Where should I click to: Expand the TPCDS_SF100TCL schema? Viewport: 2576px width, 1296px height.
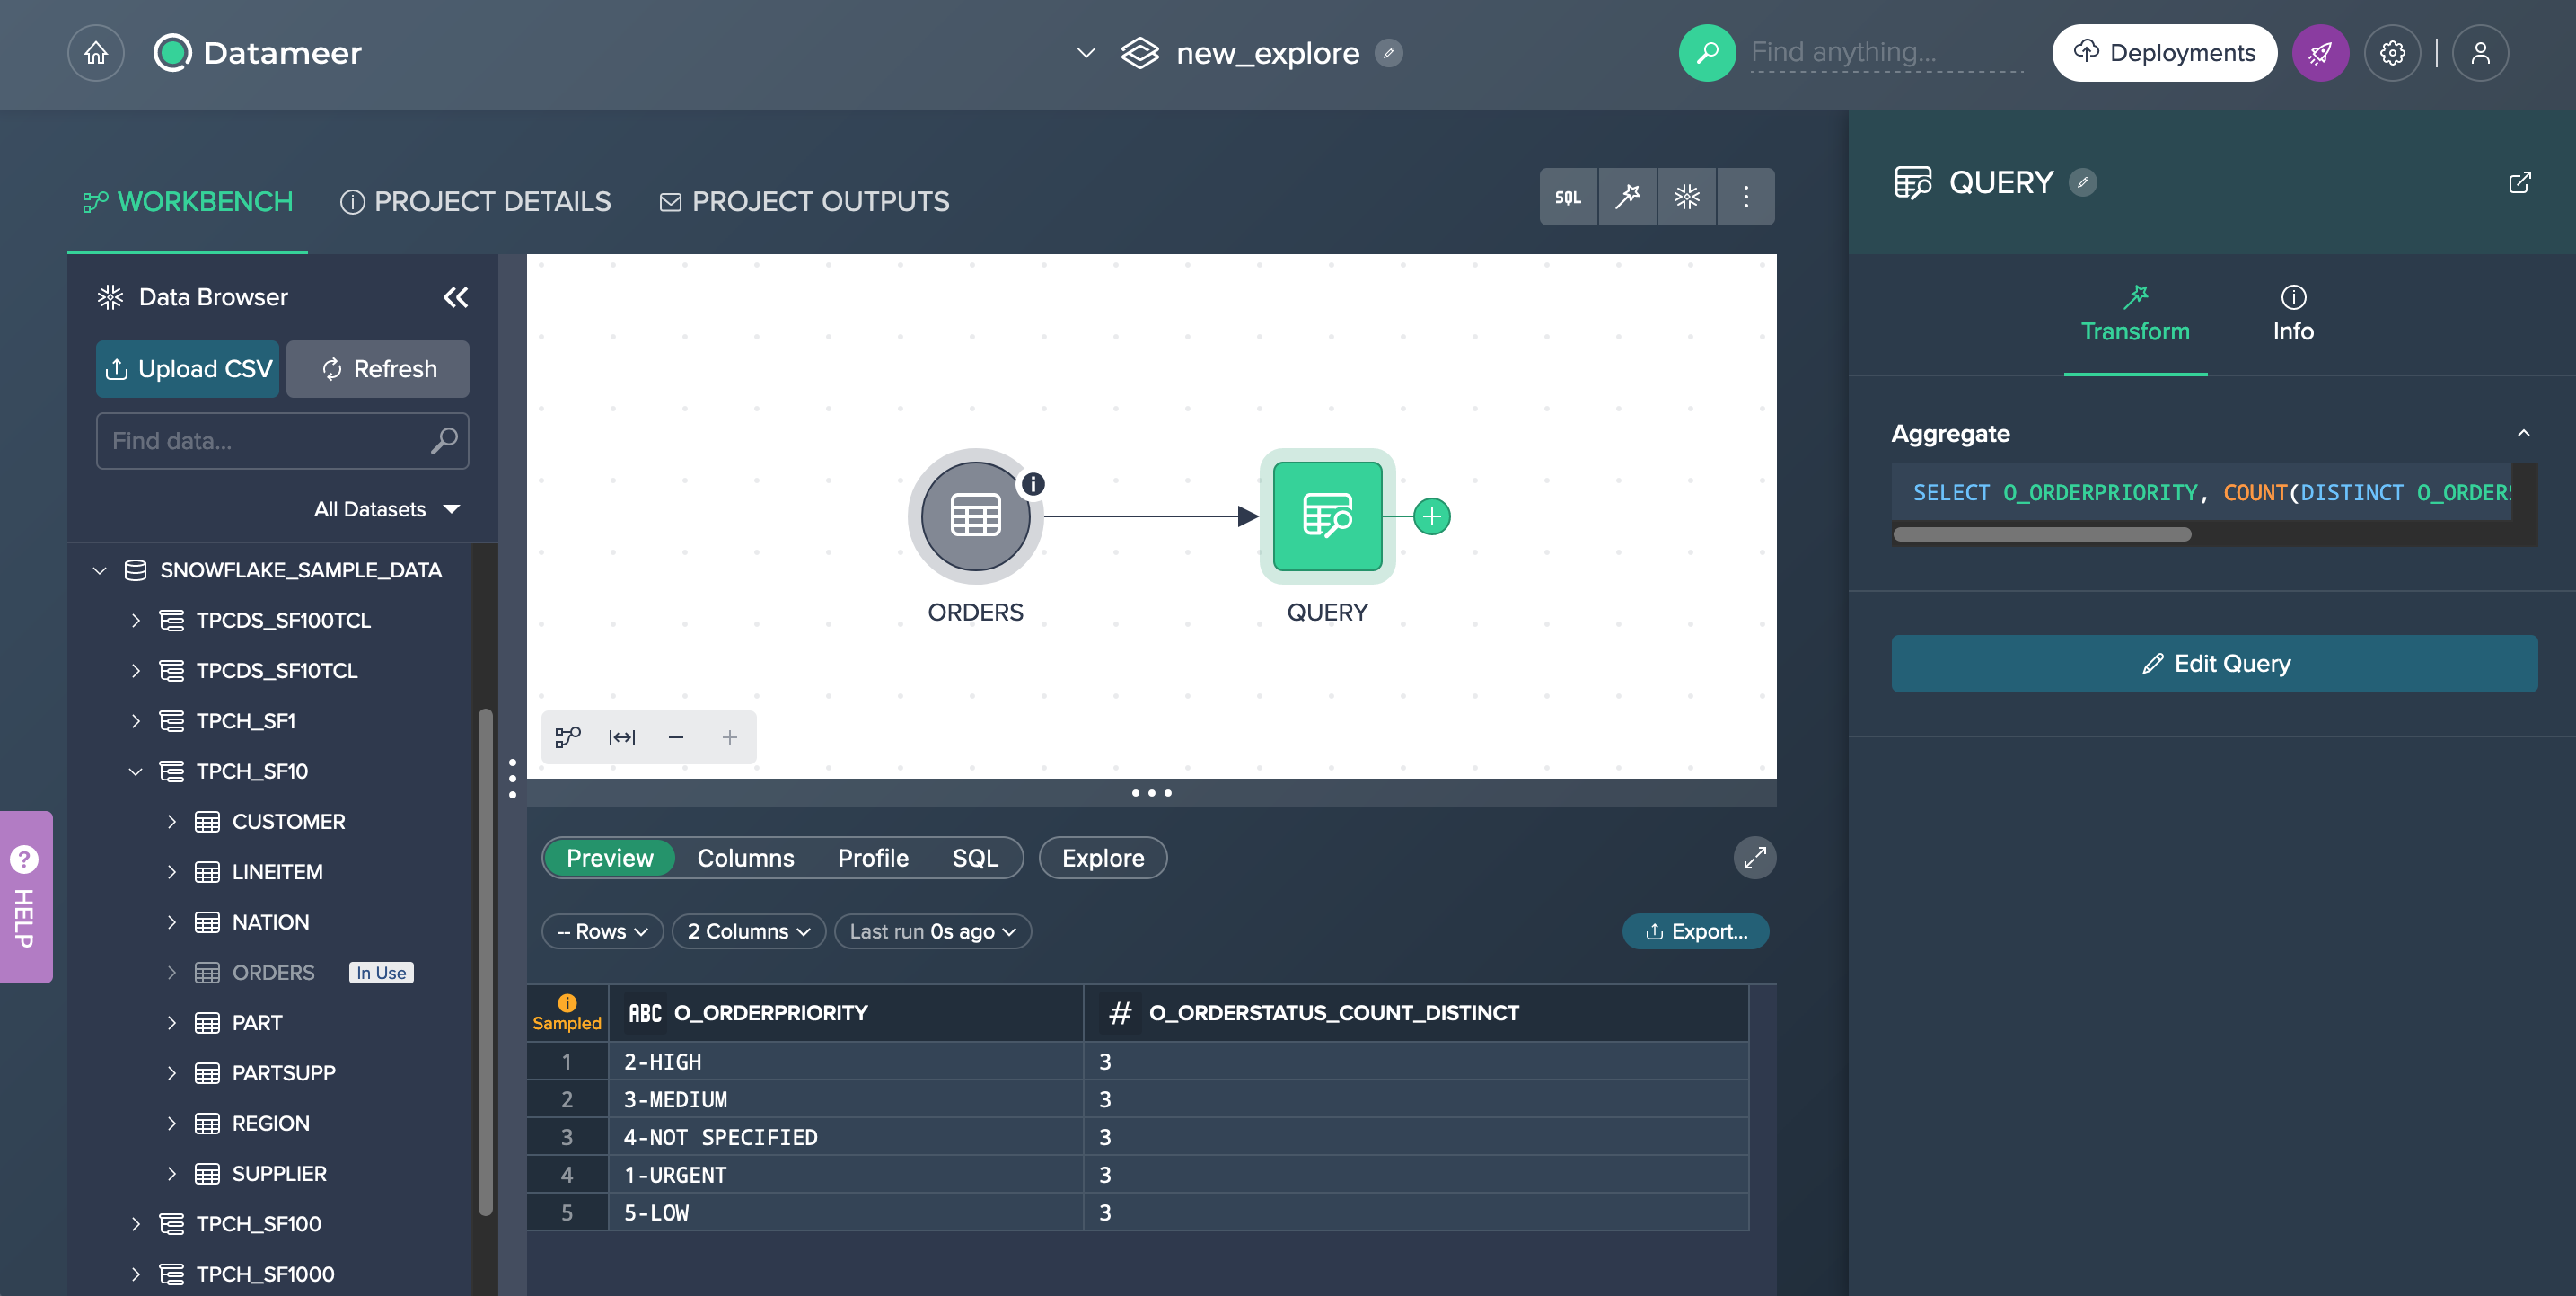pos(135,620)
